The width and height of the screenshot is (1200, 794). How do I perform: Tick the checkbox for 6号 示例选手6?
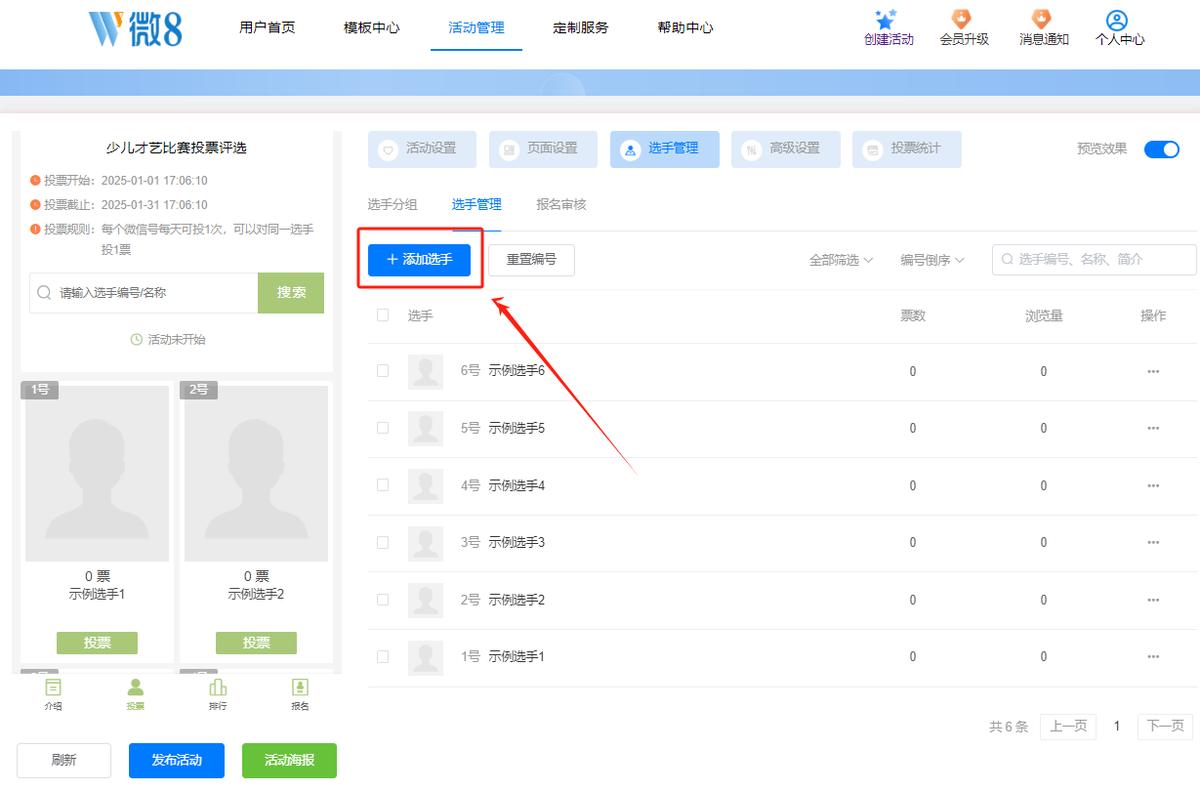click(x=383, y=371)
